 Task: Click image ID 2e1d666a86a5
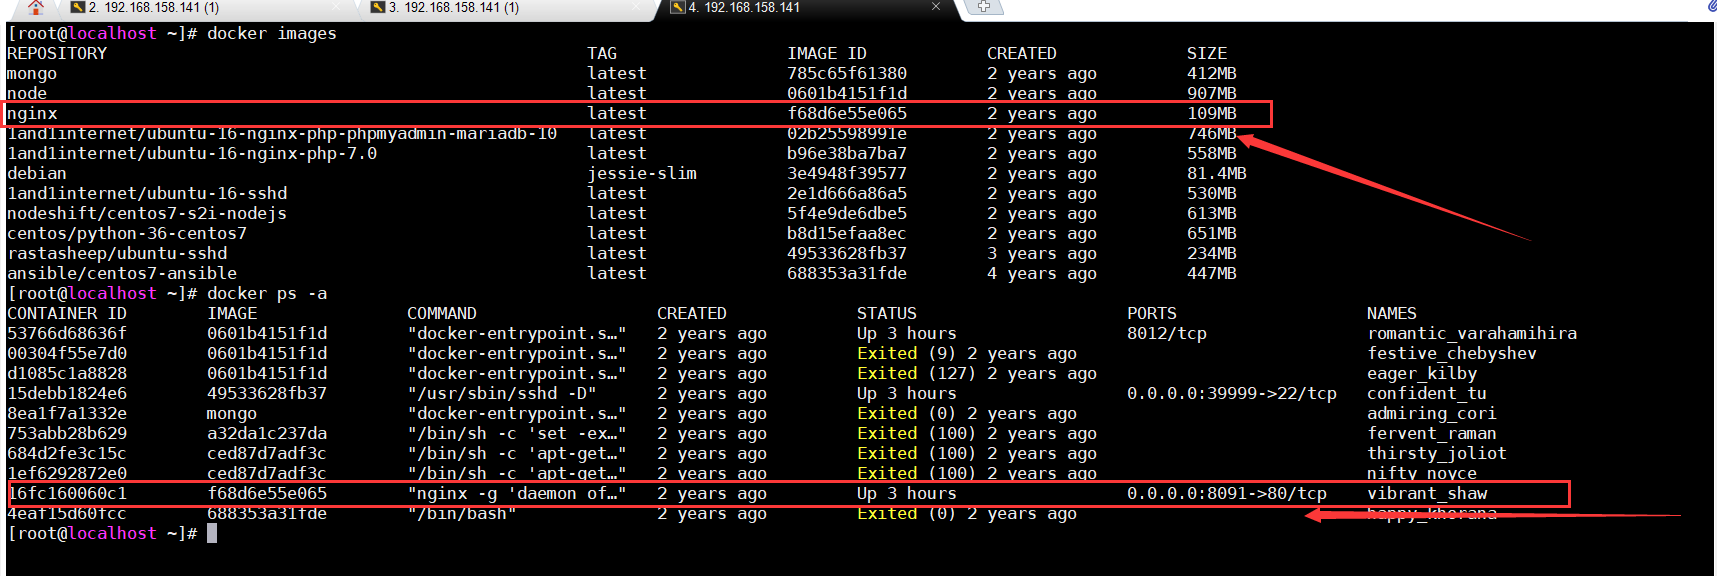[847, 194]
